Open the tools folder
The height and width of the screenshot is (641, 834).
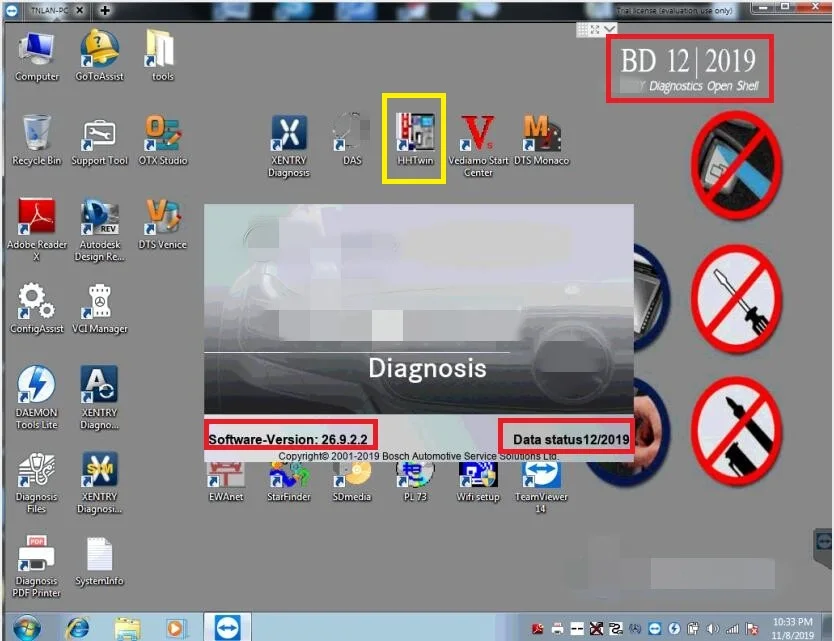[x=162, y=57]
